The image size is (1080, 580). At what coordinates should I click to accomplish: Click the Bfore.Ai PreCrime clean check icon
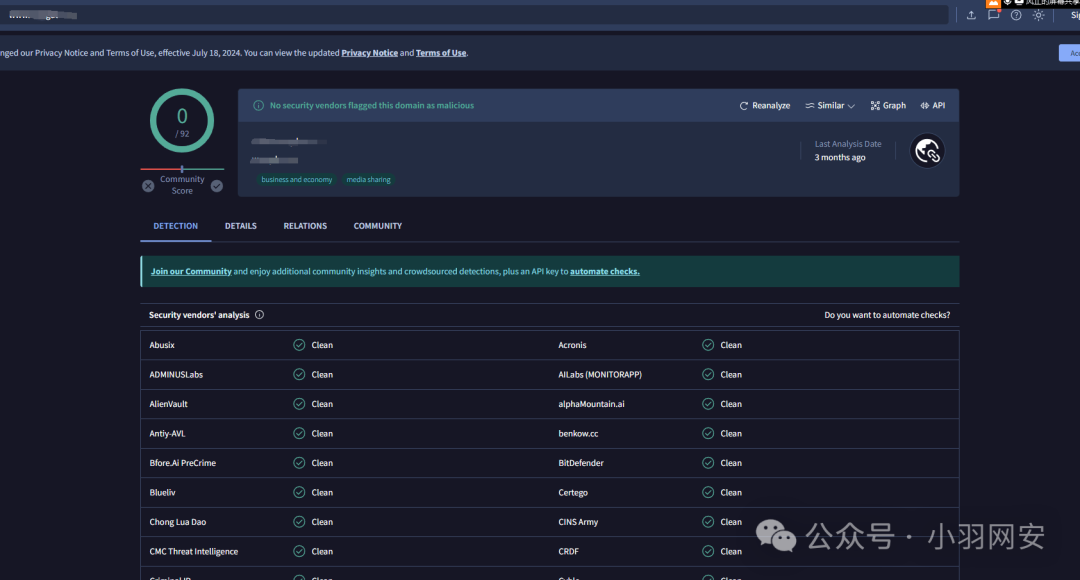[x=299, y=463]
